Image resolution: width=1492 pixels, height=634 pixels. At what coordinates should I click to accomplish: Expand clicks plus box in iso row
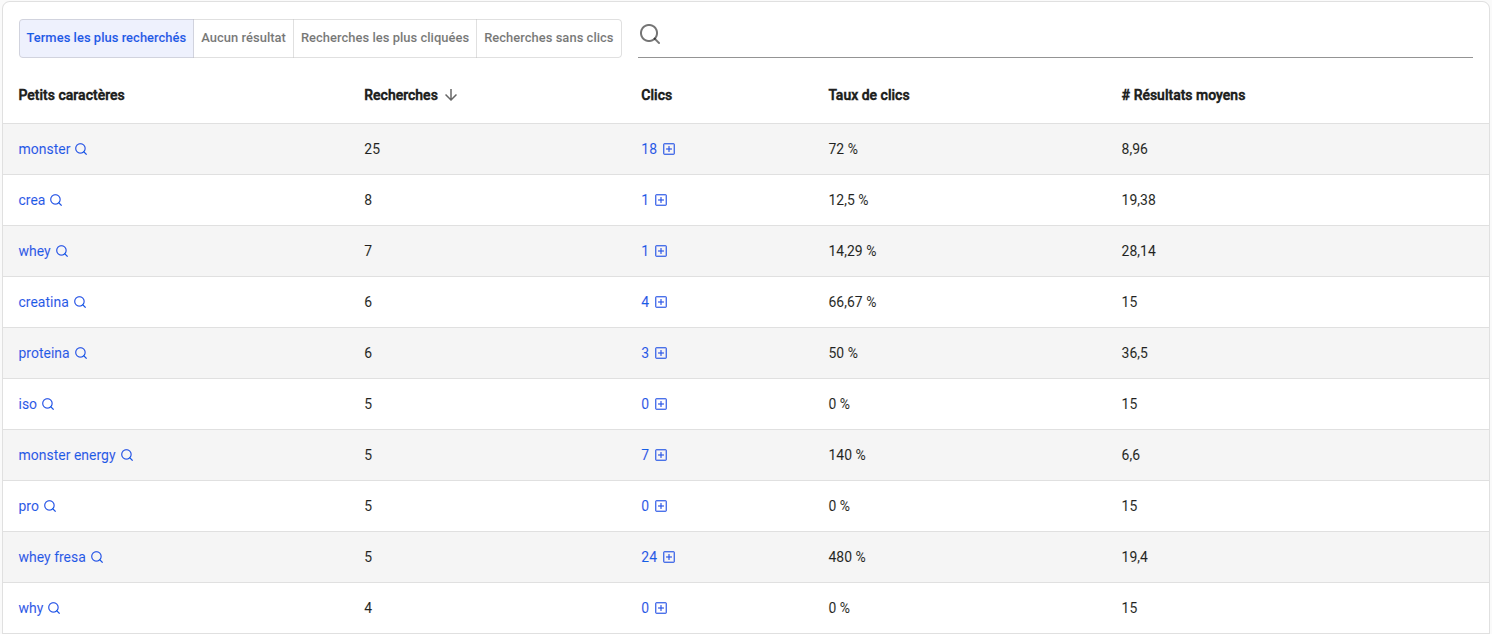[661, 404]
